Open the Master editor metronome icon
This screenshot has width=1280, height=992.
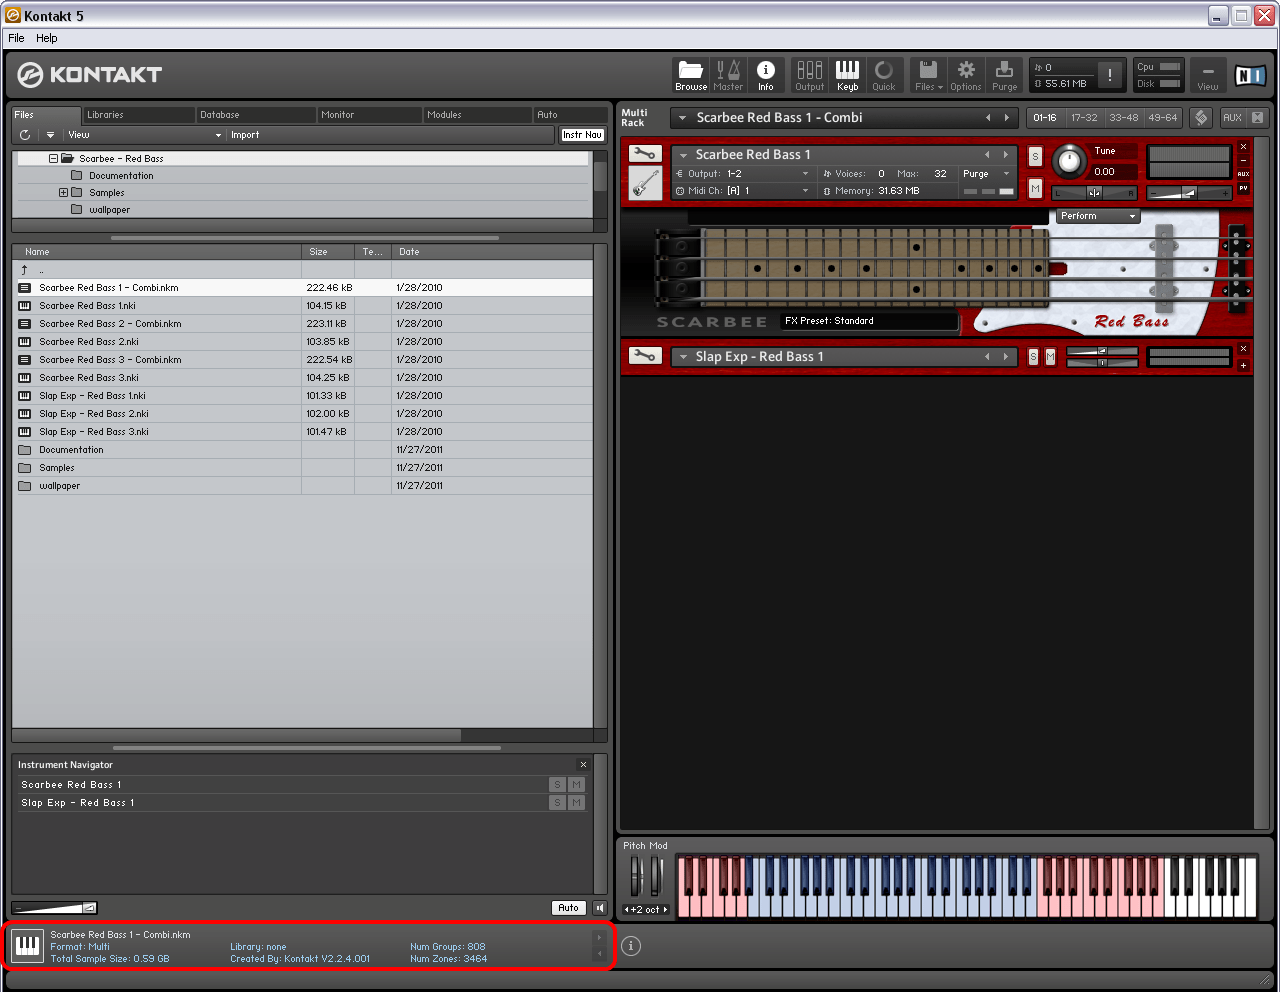click(x=728, y=75)
